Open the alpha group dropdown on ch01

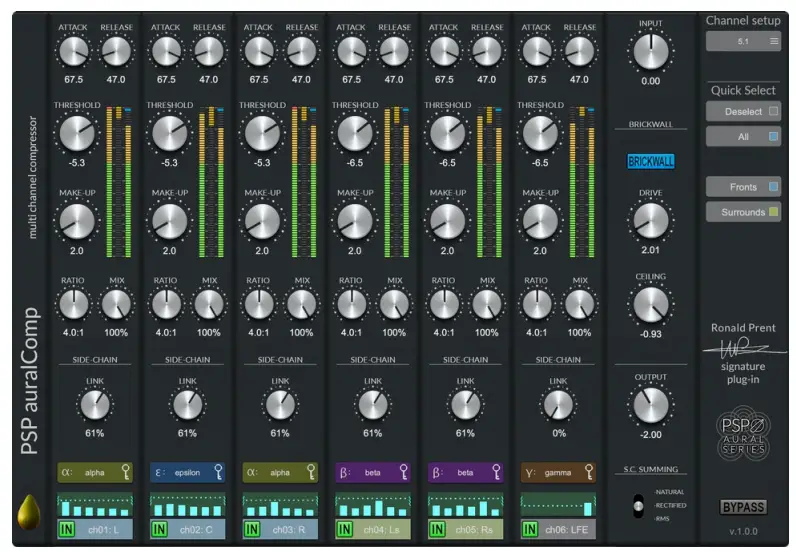point(95,472)
